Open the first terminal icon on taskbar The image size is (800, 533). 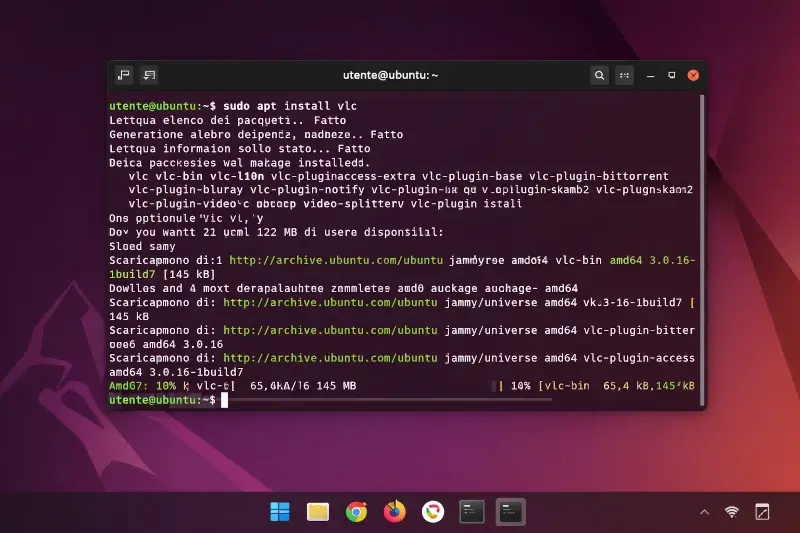[471, 512]
